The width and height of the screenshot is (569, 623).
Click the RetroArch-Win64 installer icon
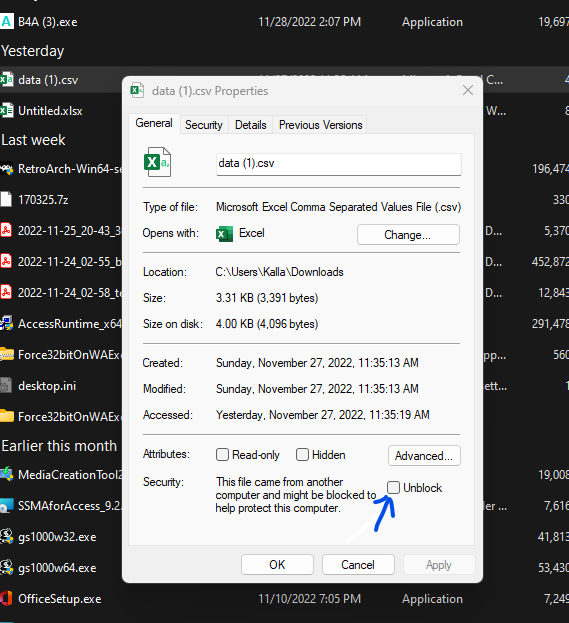6,169
